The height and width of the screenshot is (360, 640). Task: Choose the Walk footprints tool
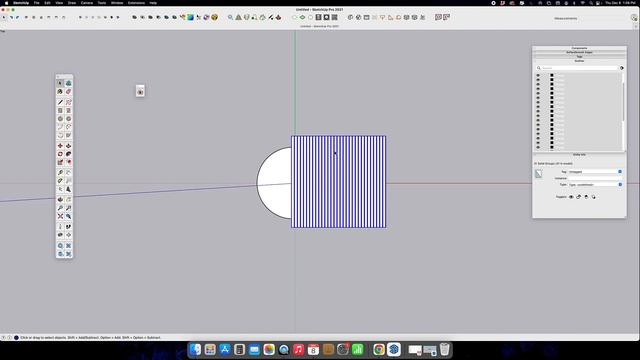69,227
